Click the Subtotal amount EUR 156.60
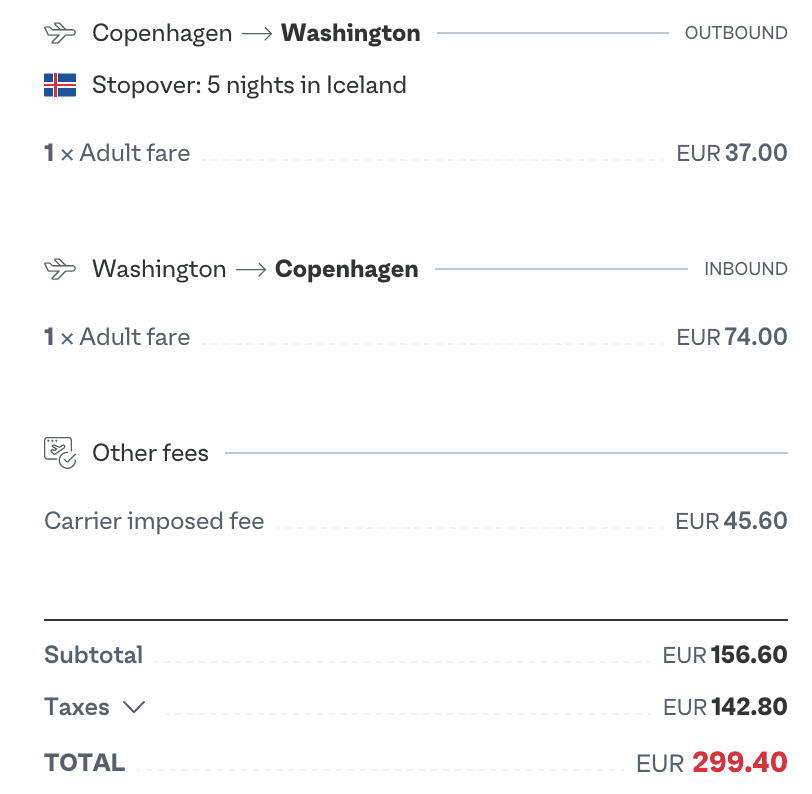812x794 pixels. point(725,655)
